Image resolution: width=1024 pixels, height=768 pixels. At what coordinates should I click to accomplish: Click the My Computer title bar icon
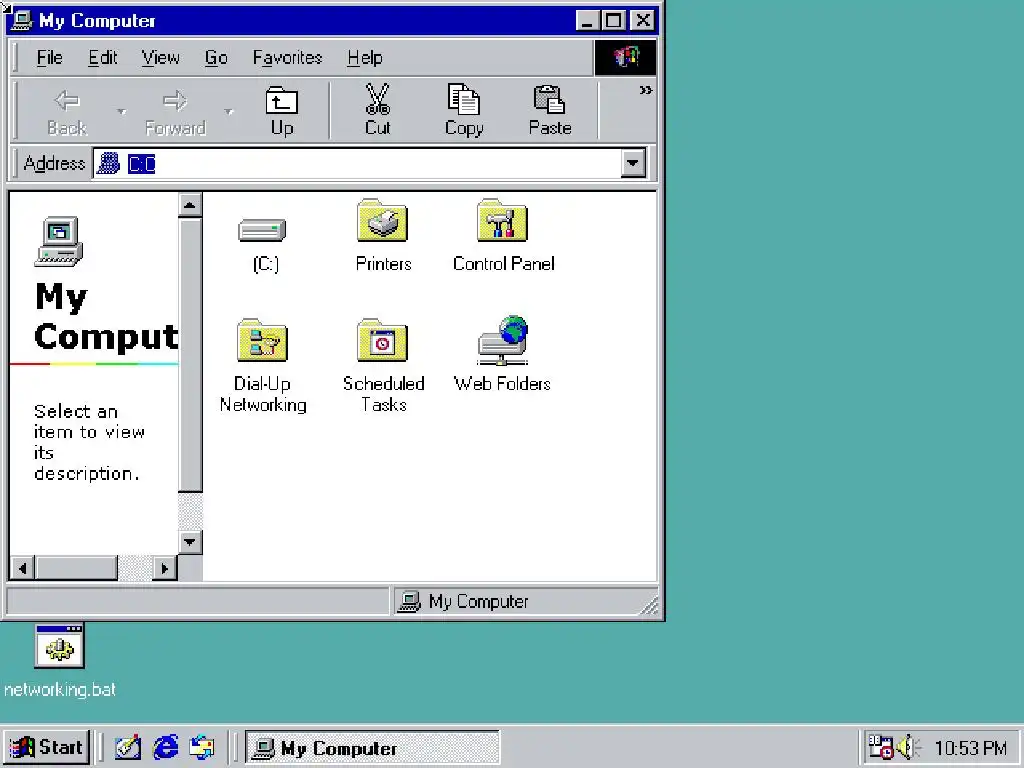21,20
